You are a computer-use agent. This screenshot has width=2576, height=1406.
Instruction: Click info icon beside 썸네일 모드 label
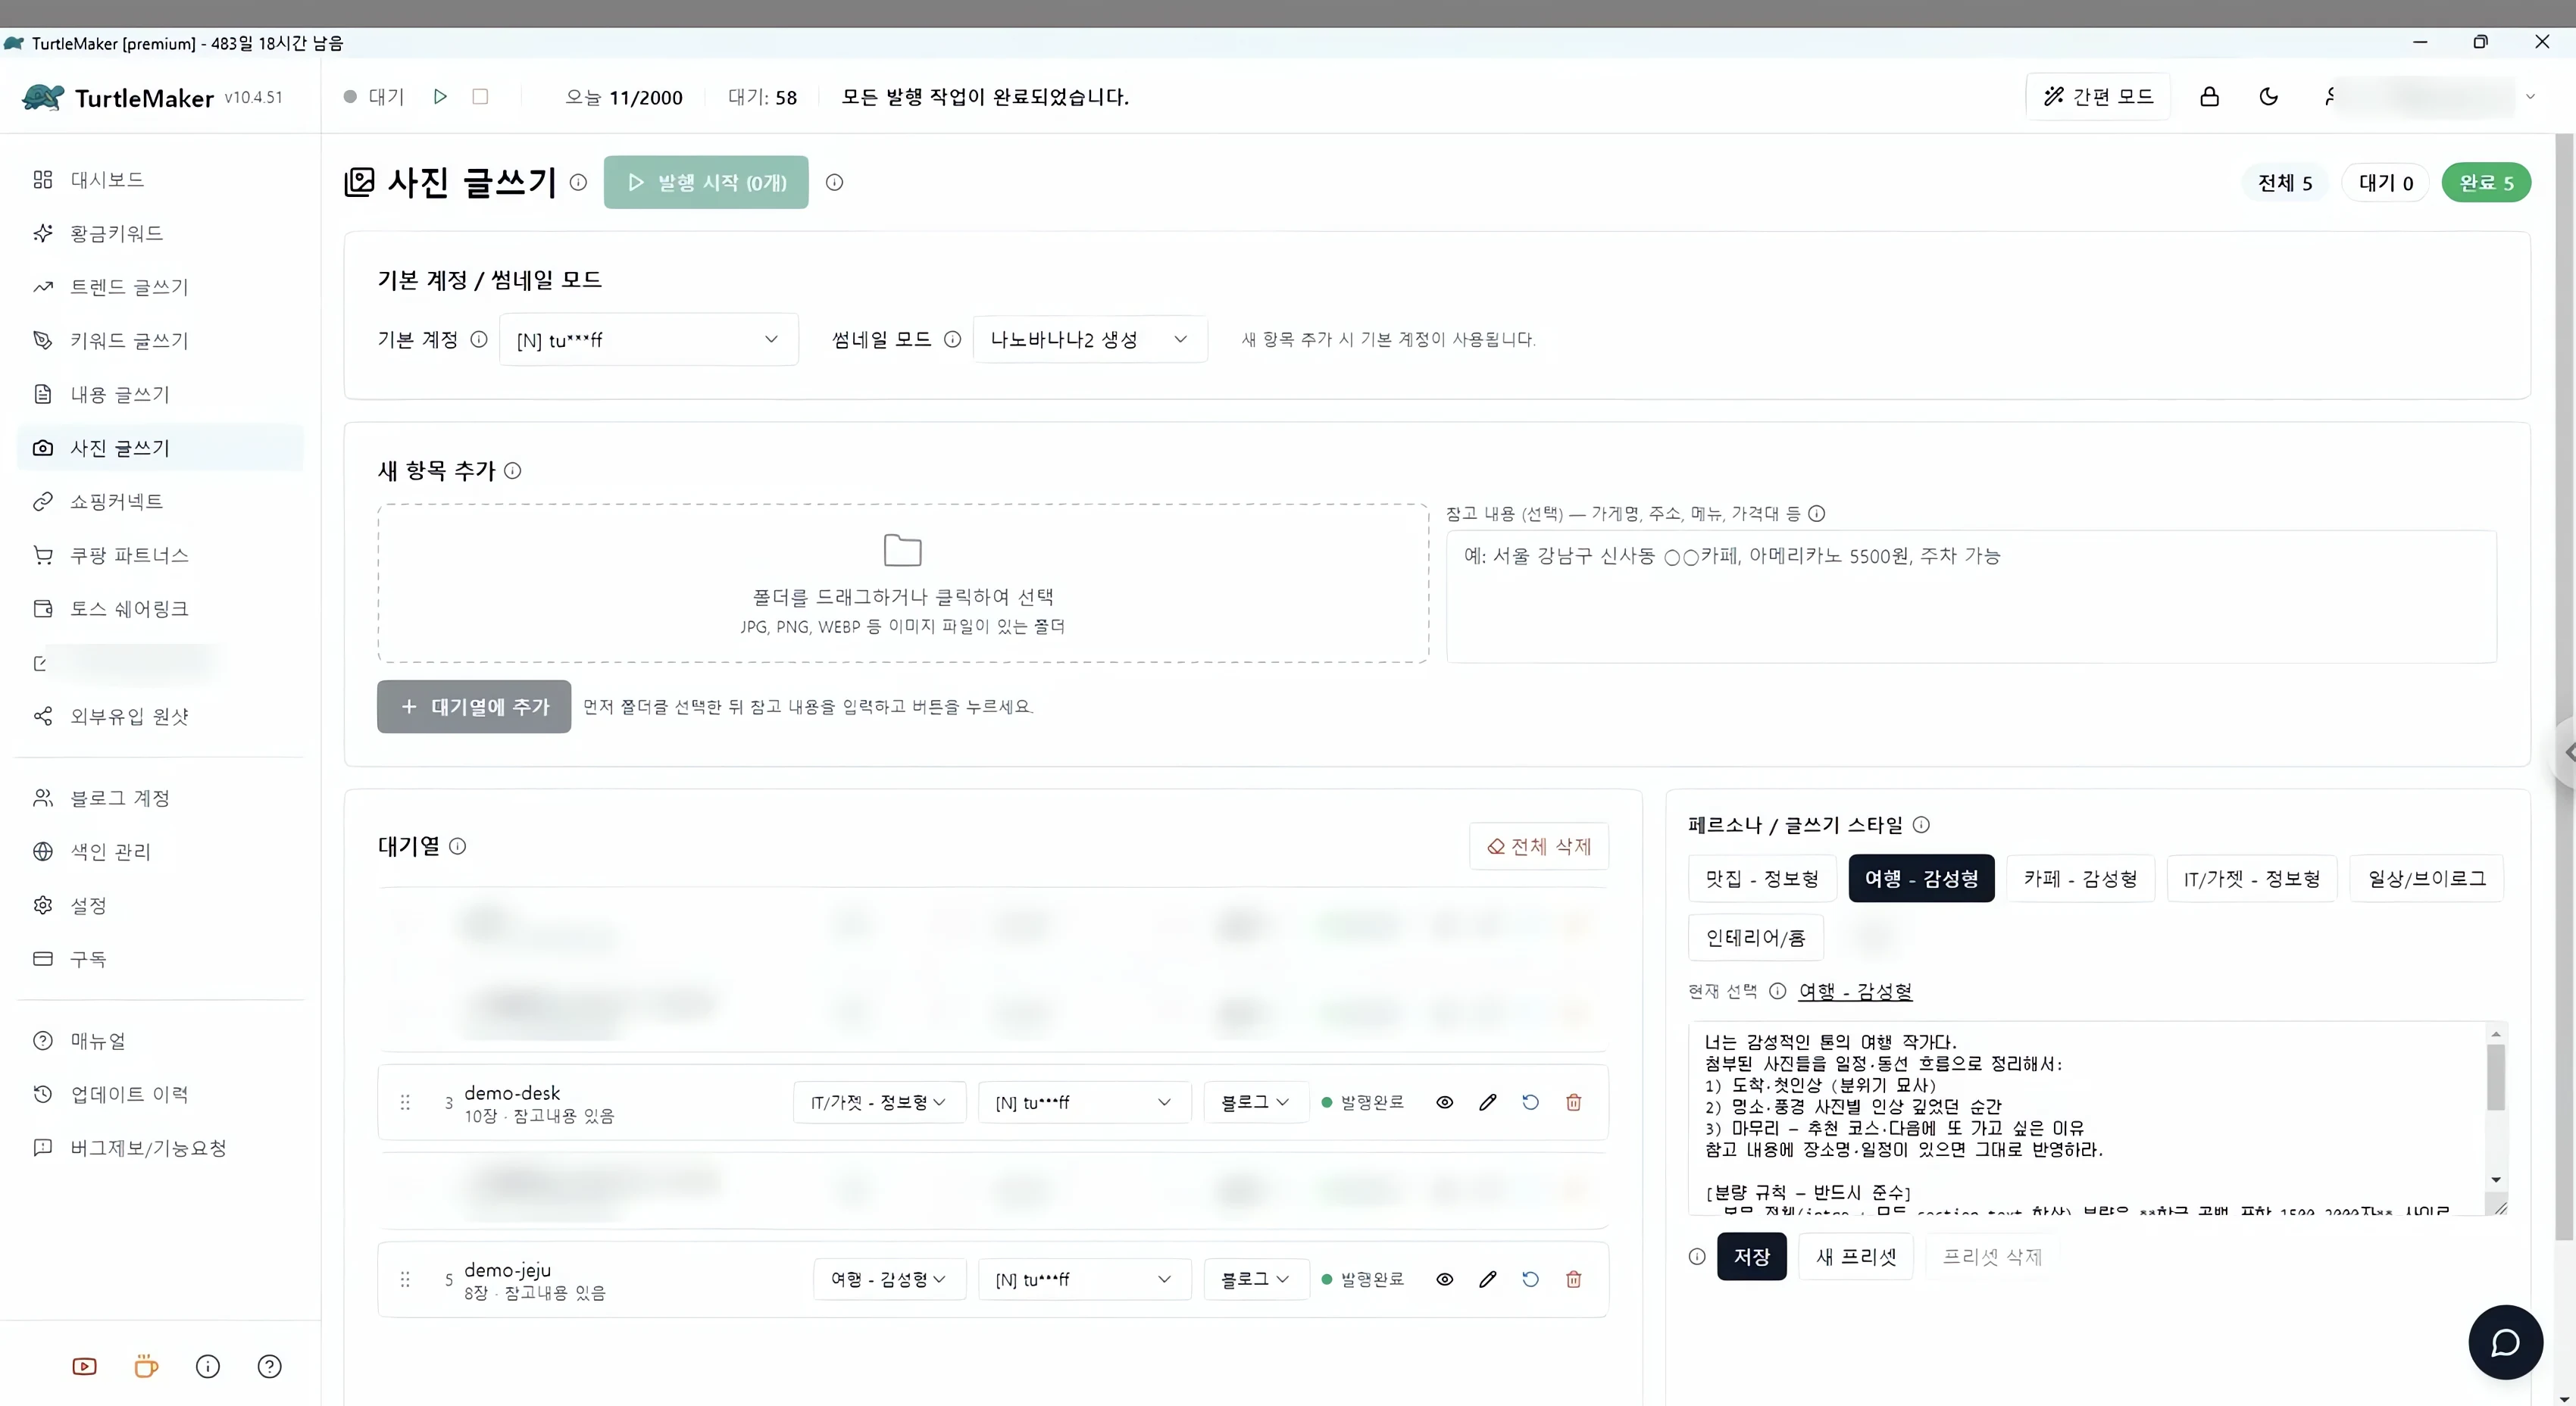(953, 339)
